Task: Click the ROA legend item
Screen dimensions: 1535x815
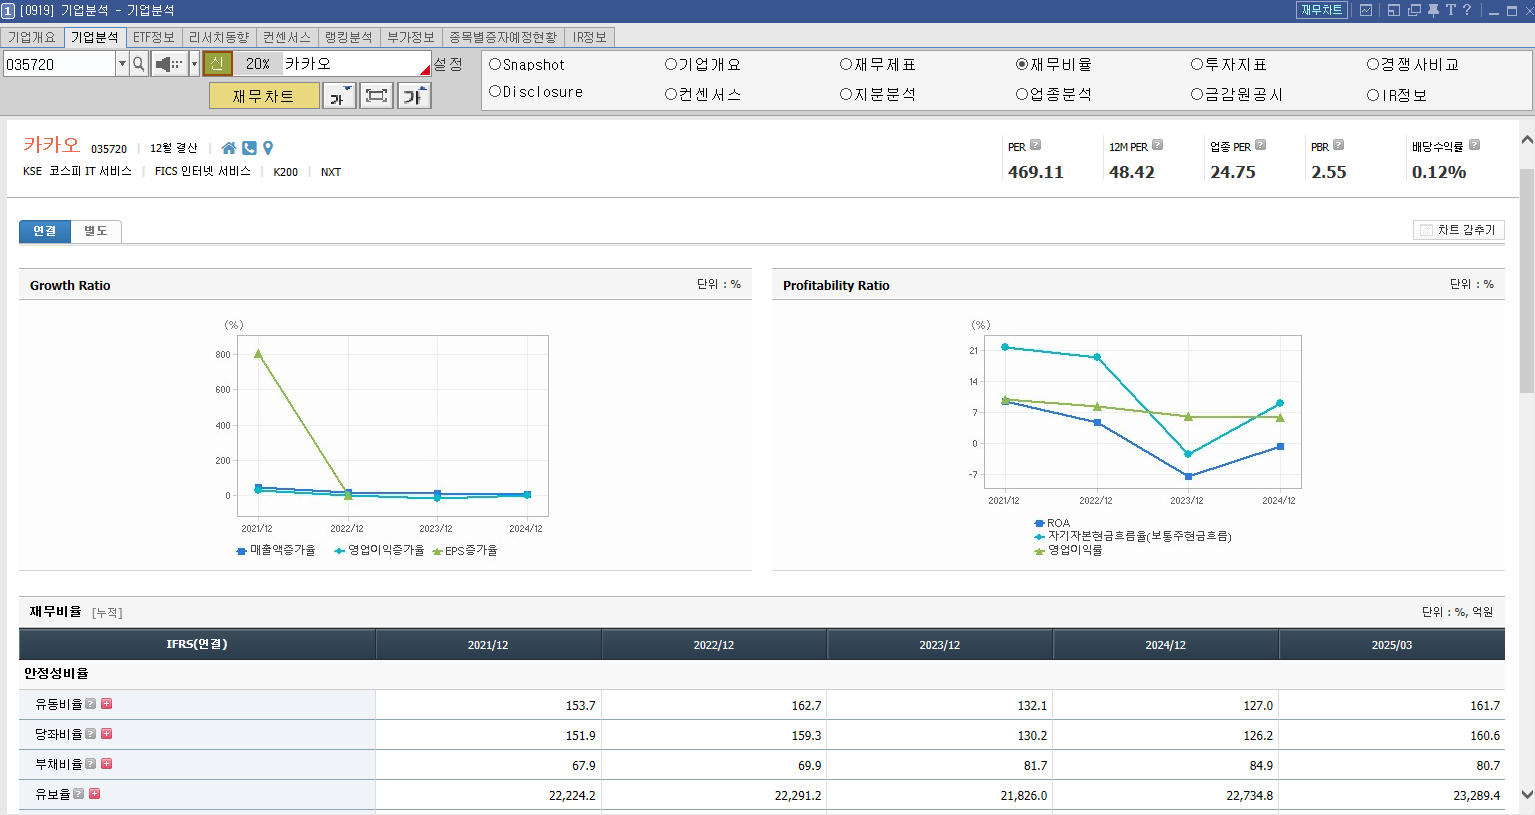Action: coord(1052,523)
